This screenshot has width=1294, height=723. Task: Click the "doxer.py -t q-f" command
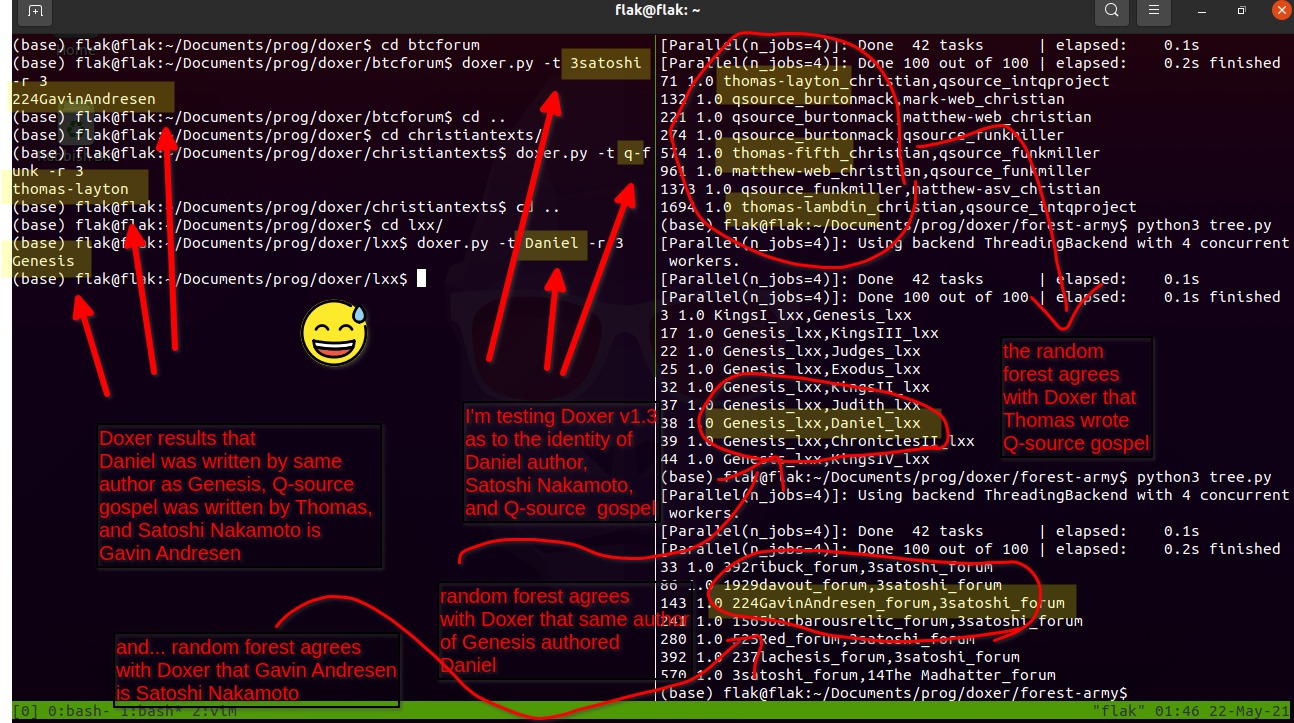pyautogui.click(x=582, y=153)
